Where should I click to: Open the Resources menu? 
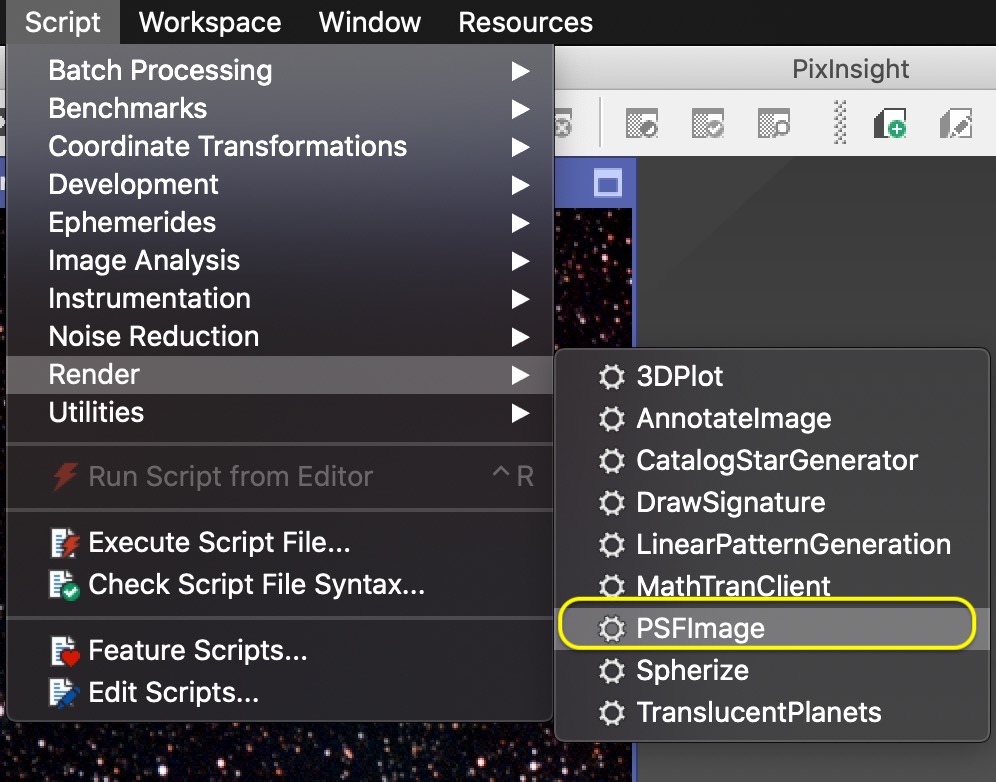(525, 22)
